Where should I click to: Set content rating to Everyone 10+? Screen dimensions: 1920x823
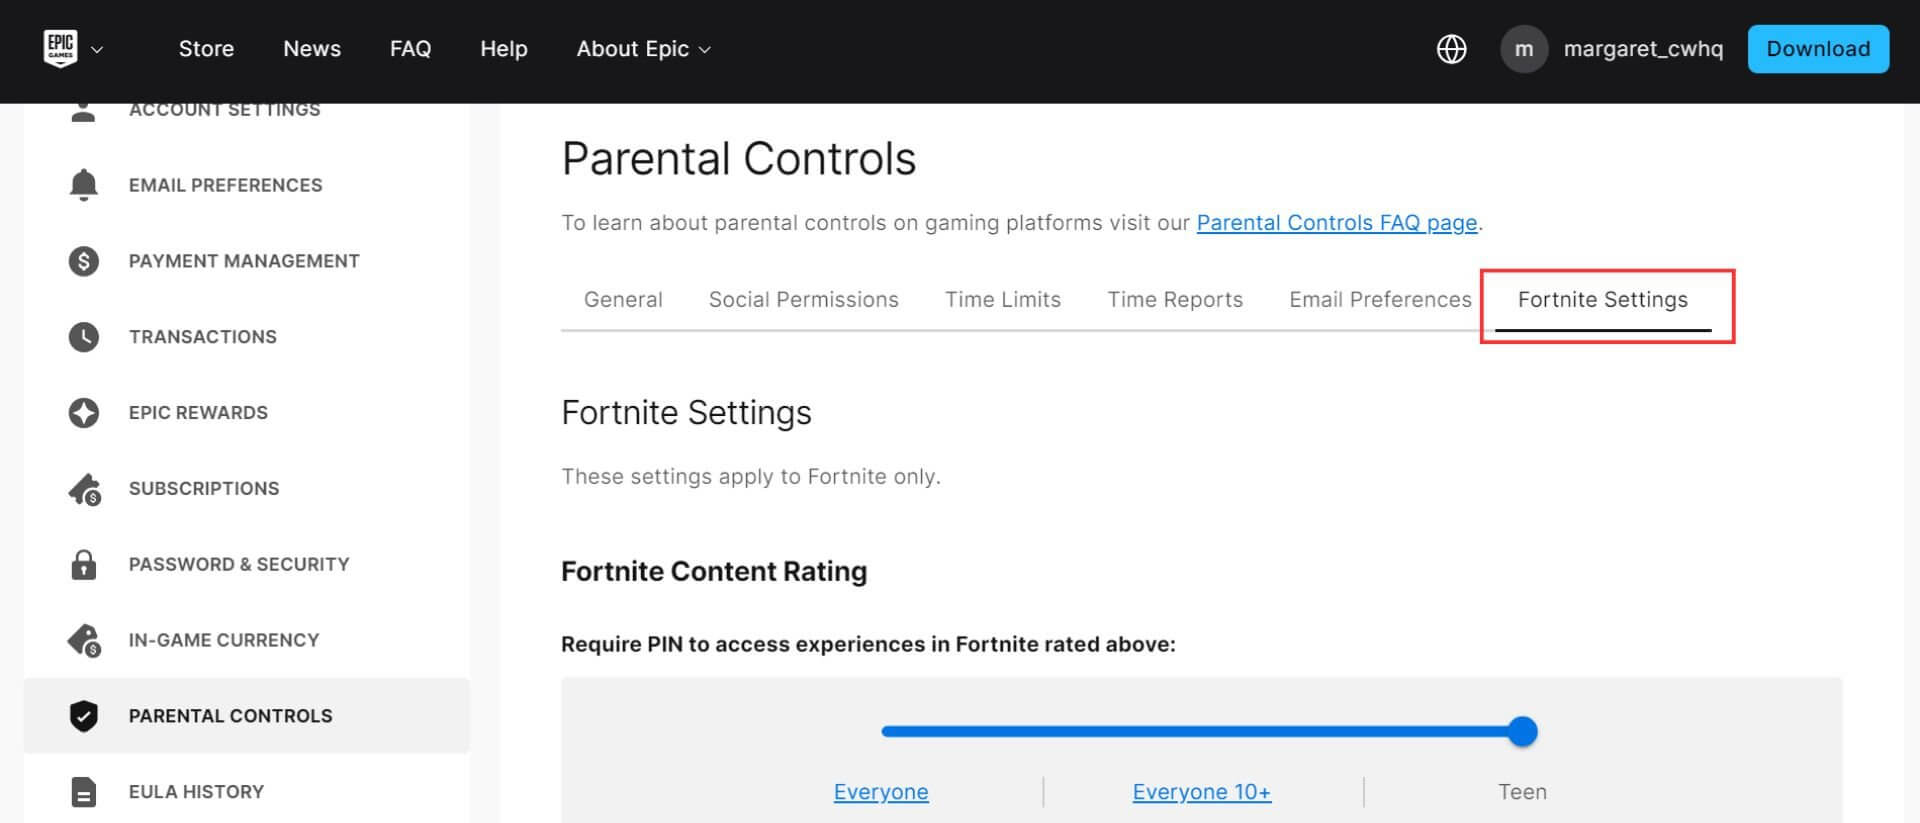point(1201,792)
